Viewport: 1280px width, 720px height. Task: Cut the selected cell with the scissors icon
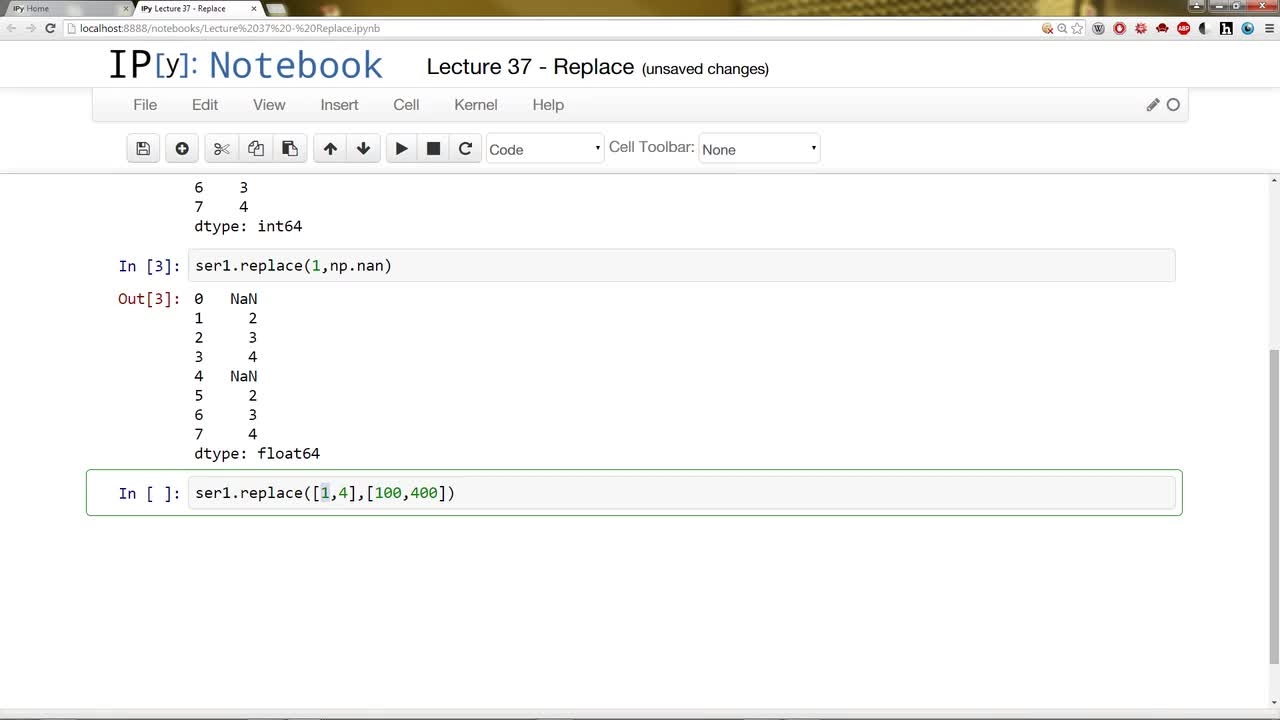click(x=222, y=149)
